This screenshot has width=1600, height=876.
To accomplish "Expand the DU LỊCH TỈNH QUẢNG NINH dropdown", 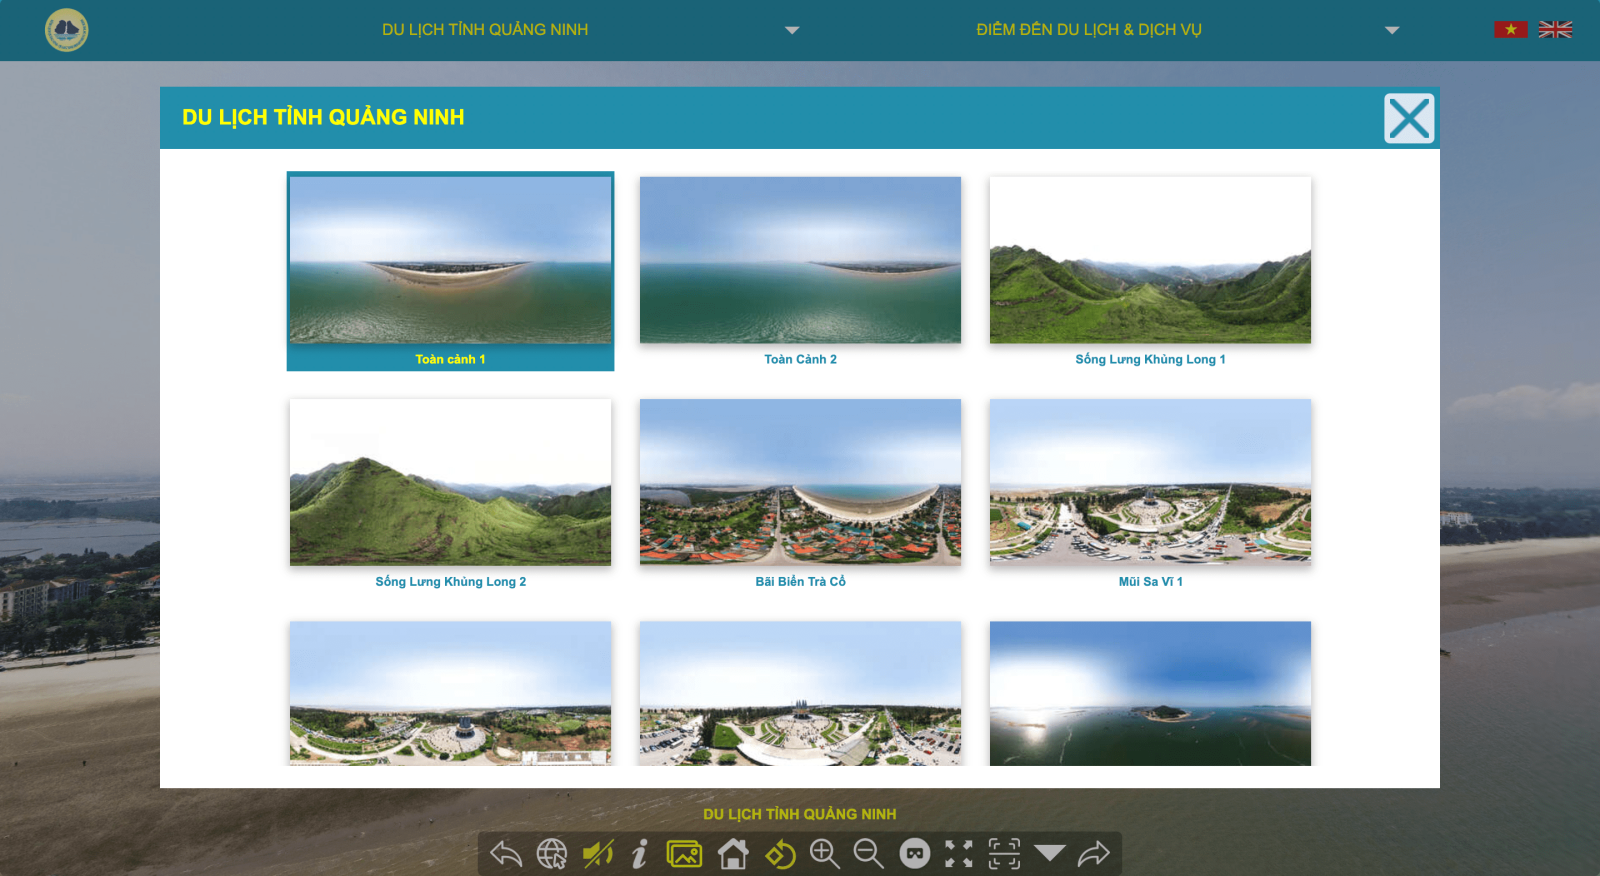I will coord(792,30).
